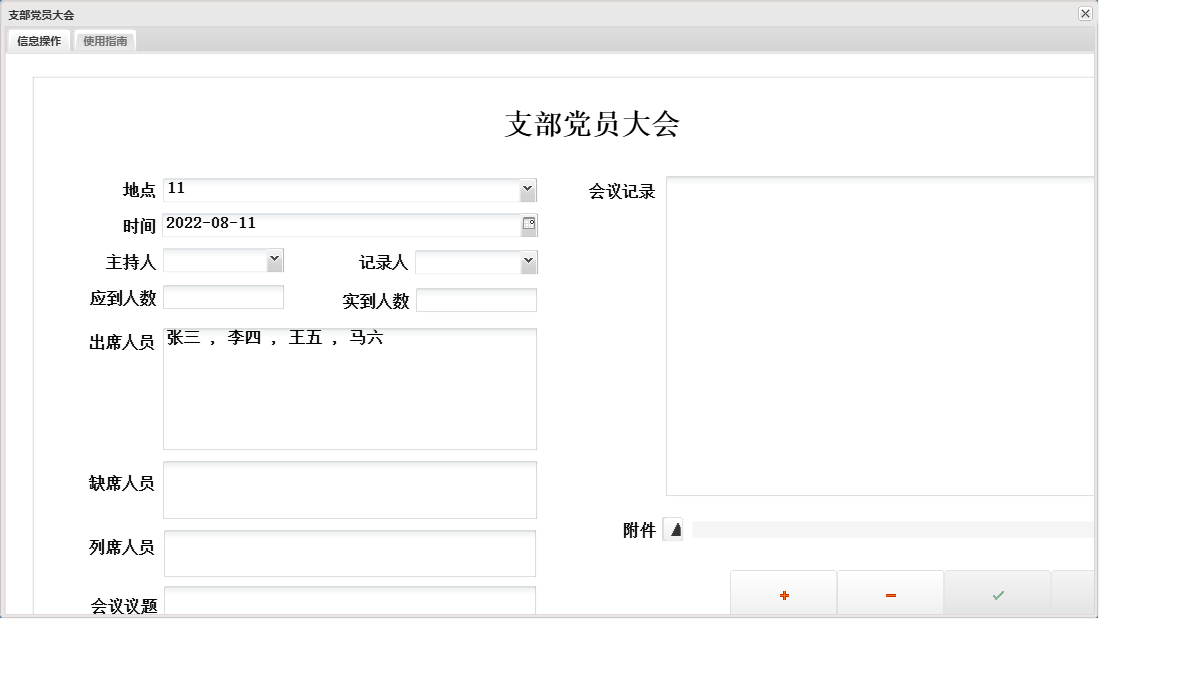Close the 支部党员大会 dialog
1185x687 pixels.
pyautogui.click(x=1083, y=14)
